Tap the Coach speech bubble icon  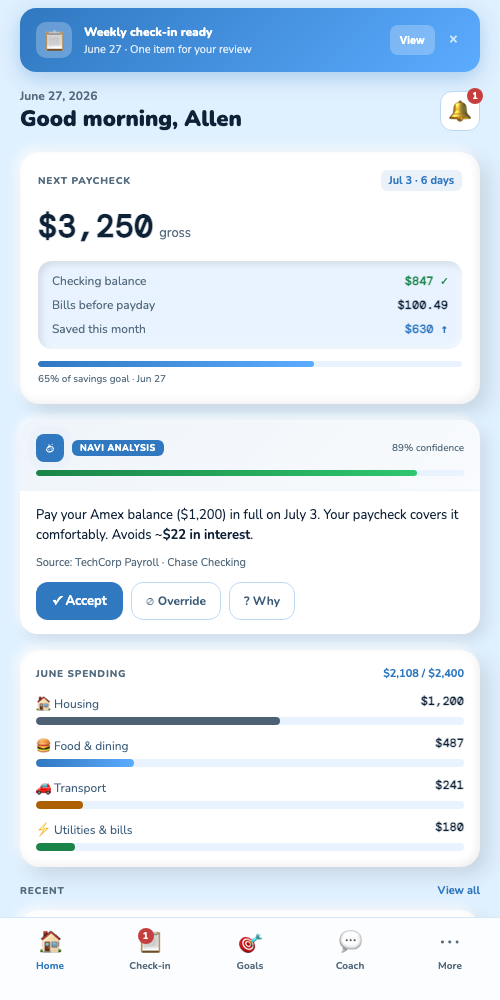tap(350, 941)
